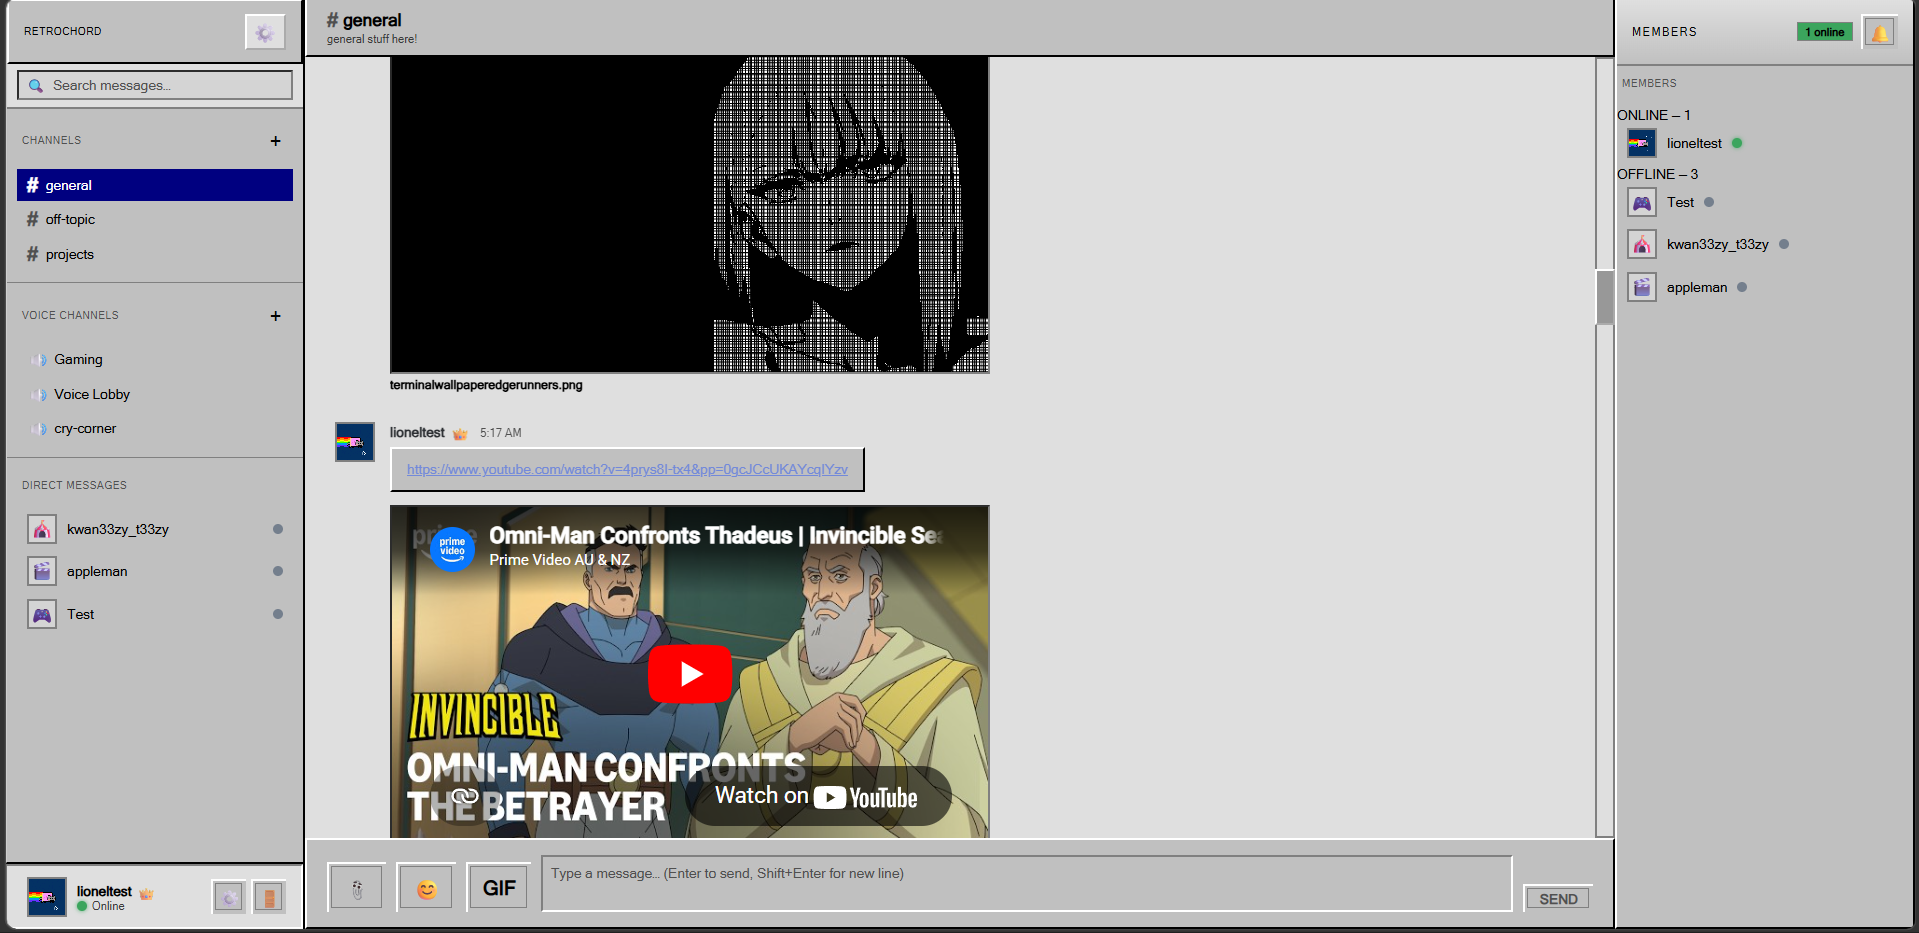The height and width of the screenshot is (933, 1919).
Task: Select appleman name in members list
Action: point(1696,287)
